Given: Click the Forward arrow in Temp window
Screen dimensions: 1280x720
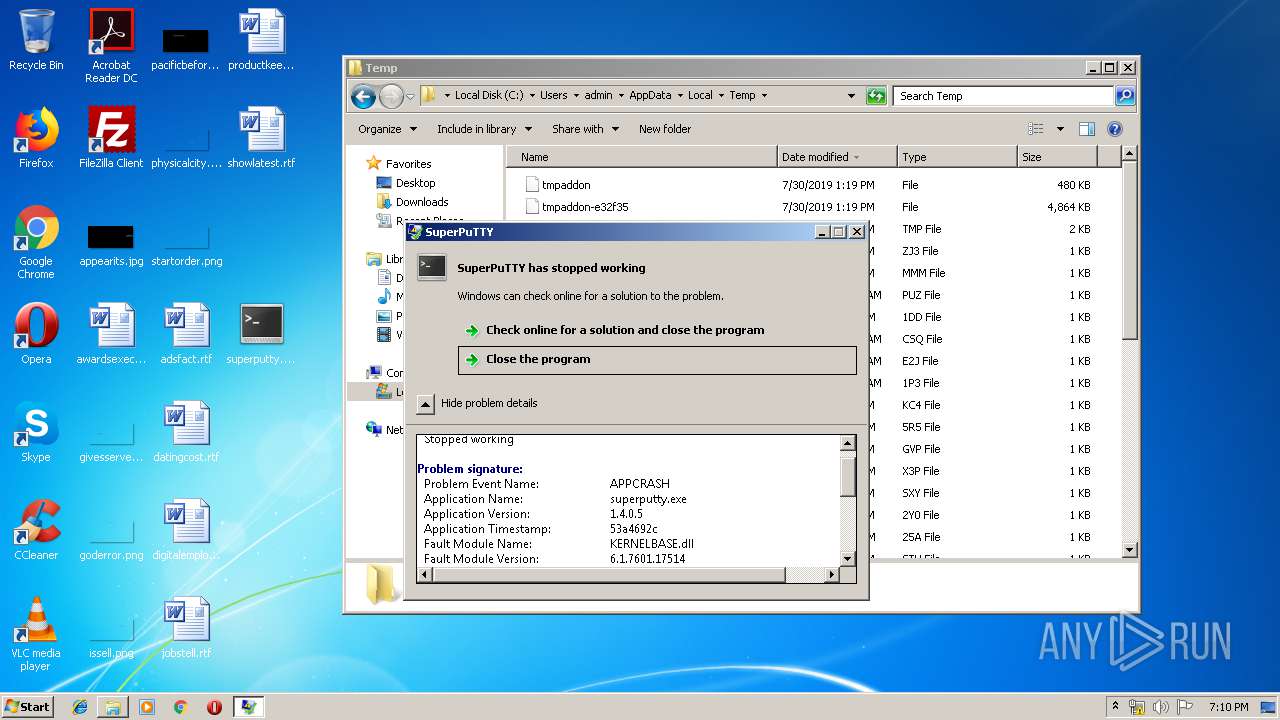Looking at the screenshot, I should click(391, 96).
